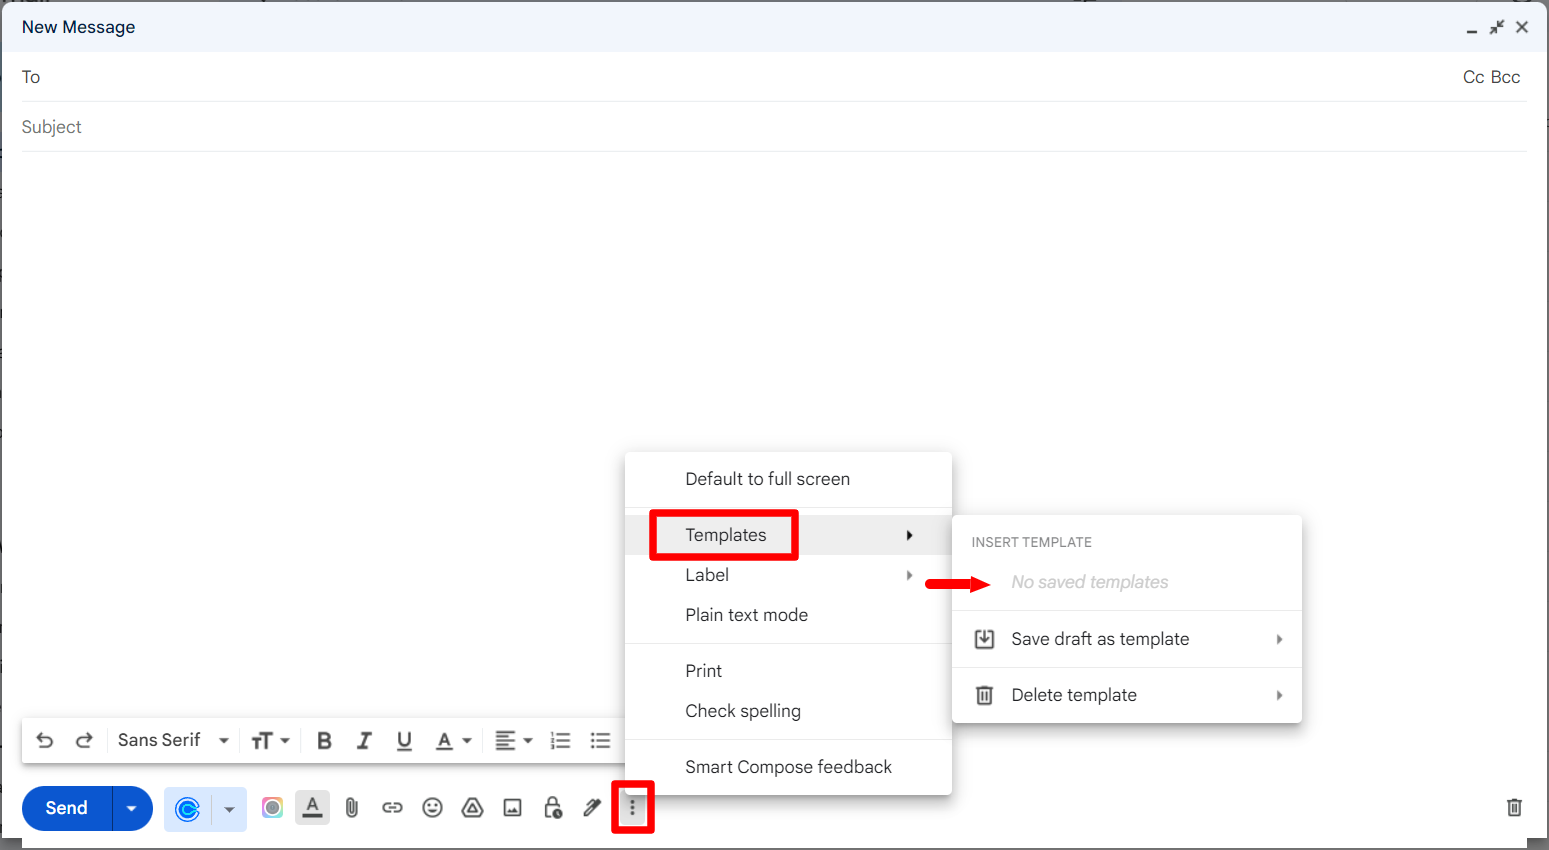Insert a bulleted list
The width and height of the screenshot is (1549, 850).
click(600, 740)
